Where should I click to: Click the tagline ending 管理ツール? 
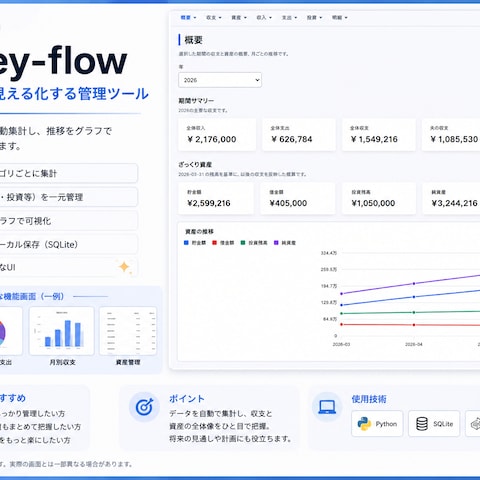coord(73,94)
